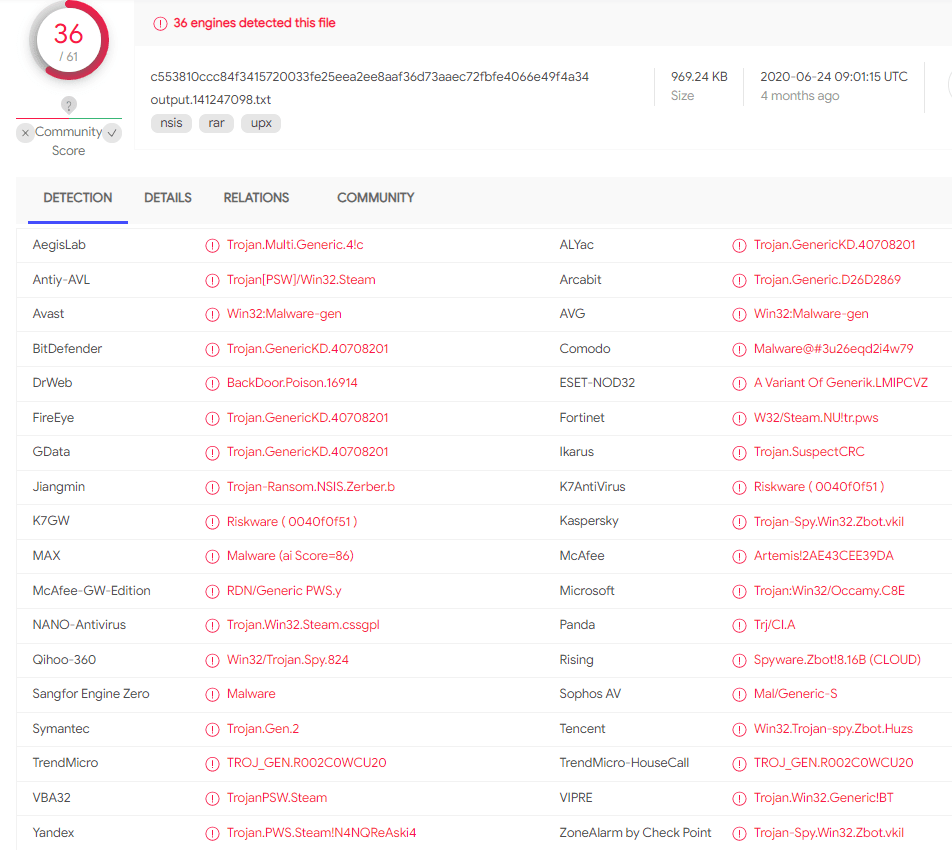Click the nsis tag
This screenshot has height=850, width=952.
click(171, 123)
